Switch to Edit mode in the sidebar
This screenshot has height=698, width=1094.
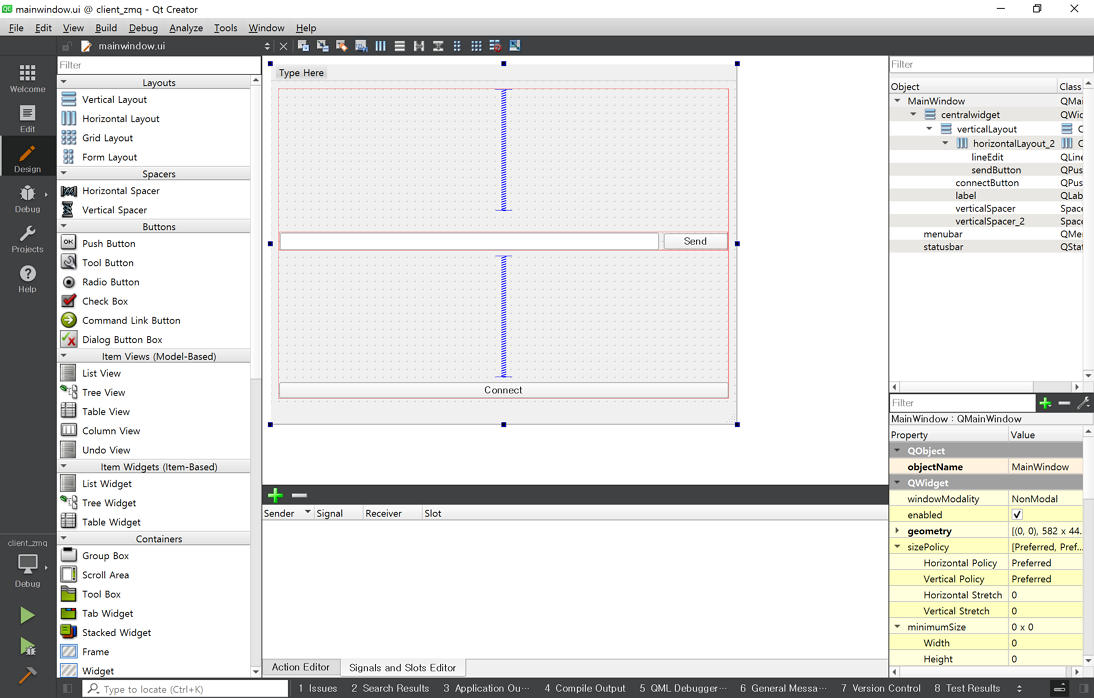coord(27,117)
